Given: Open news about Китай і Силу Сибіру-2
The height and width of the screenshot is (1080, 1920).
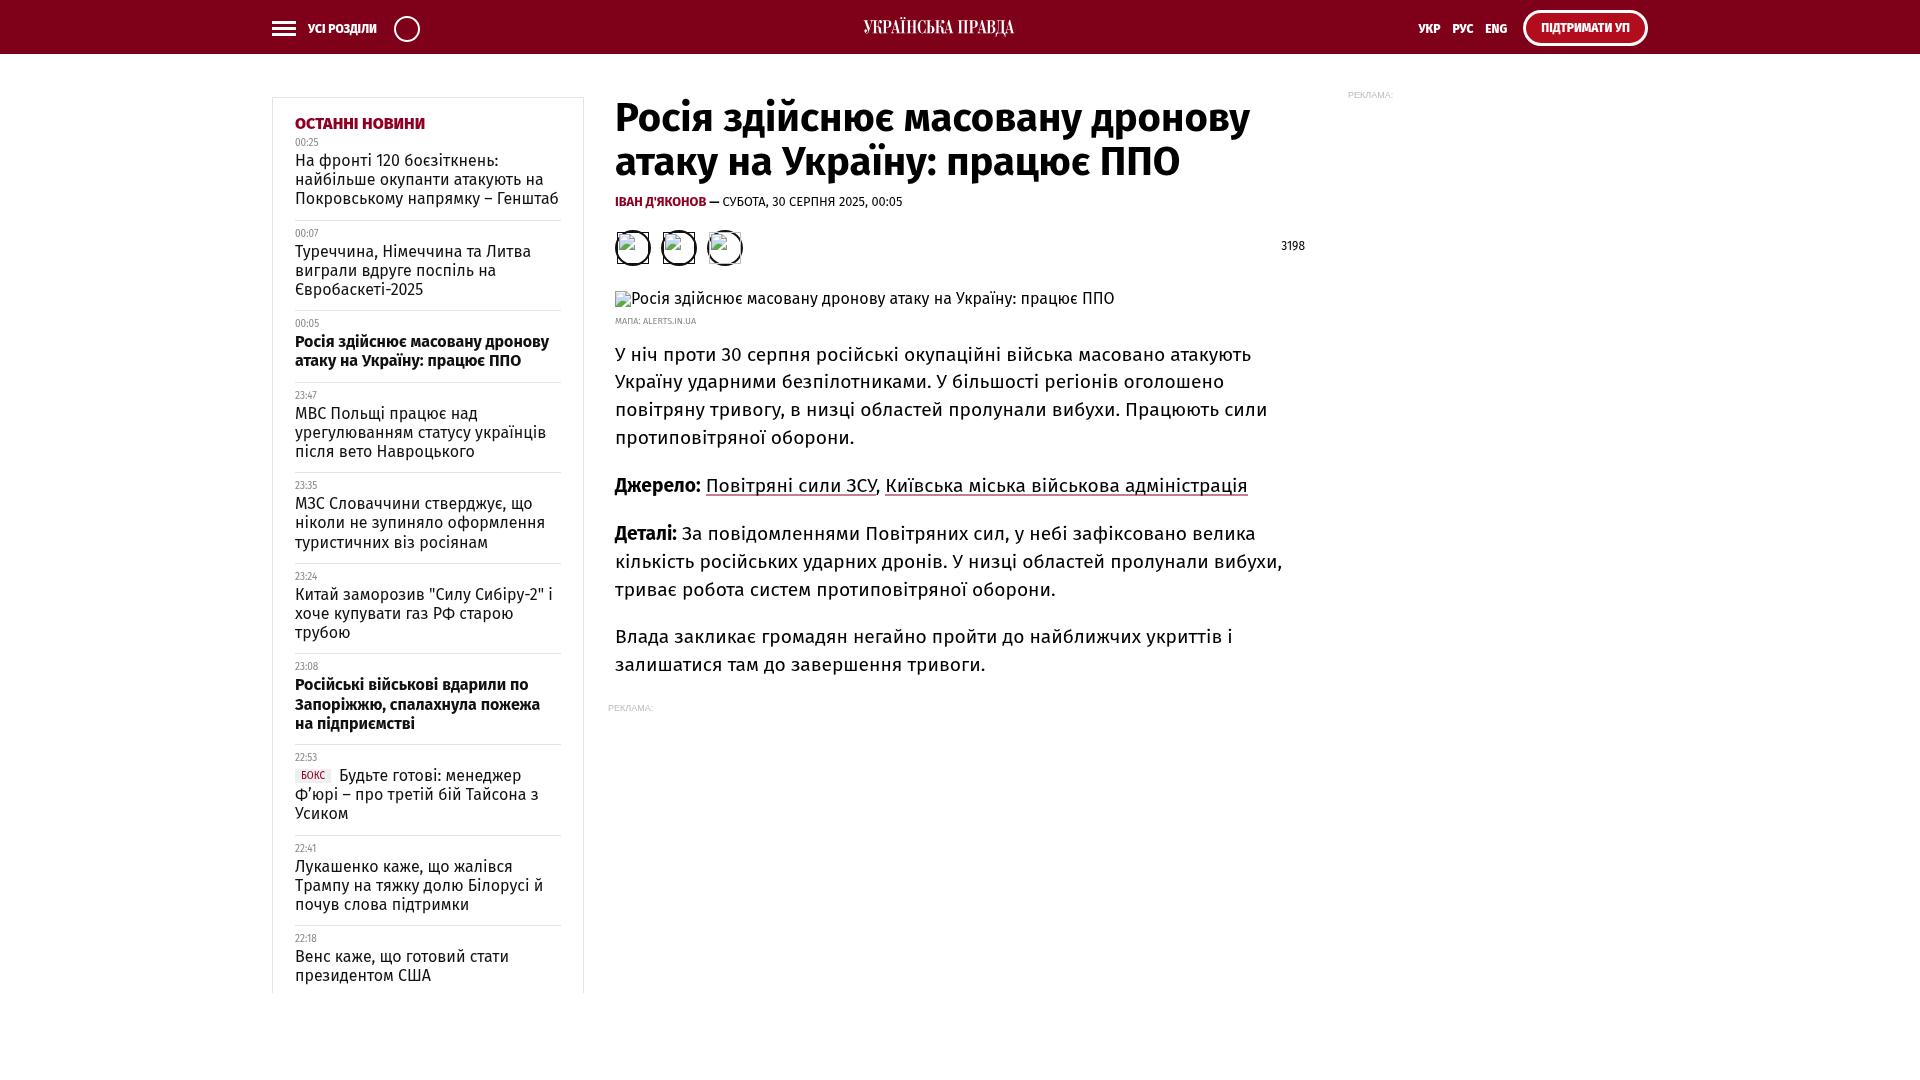Looking at the screenshot, I should pos(423,613).
